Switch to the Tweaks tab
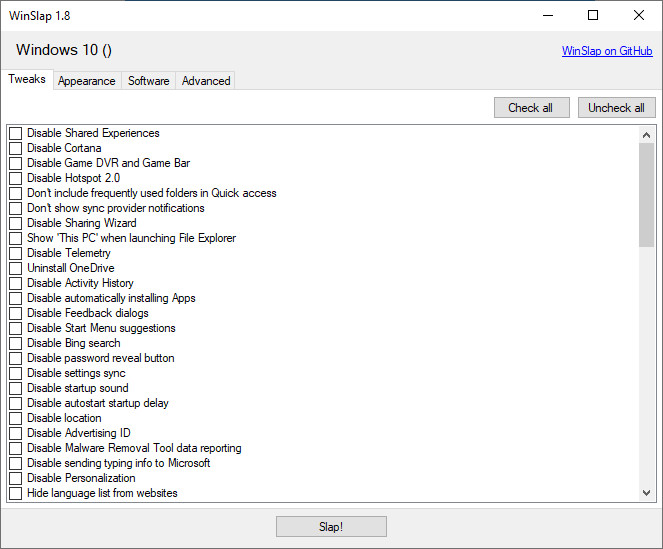 27,79
